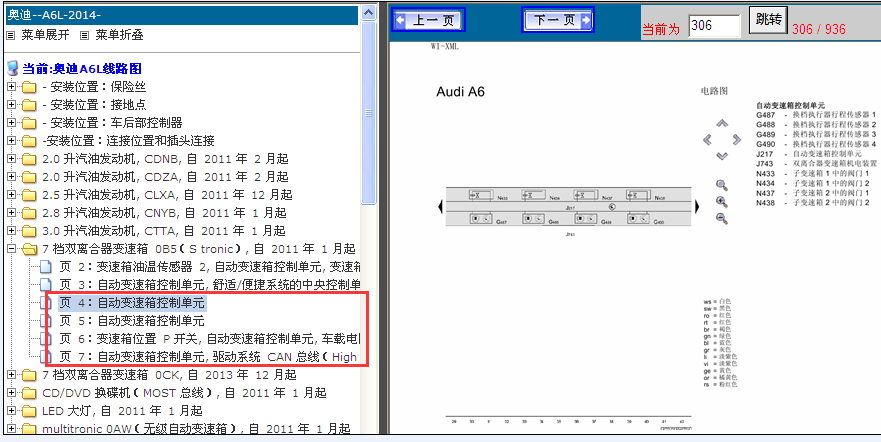Expand the 安装位置:连接位置和插头连接 folder
881x442 pixels.
click(x=11, y=141)
